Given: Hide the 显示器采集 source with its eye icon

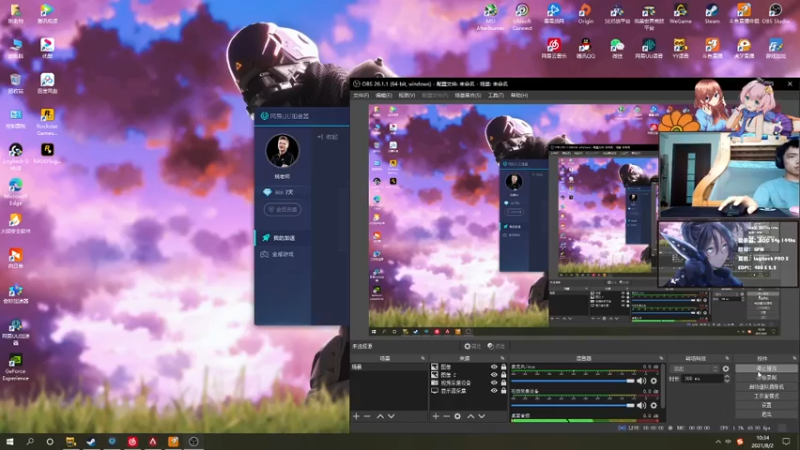Looking at the screenshot, I should 494,391.
